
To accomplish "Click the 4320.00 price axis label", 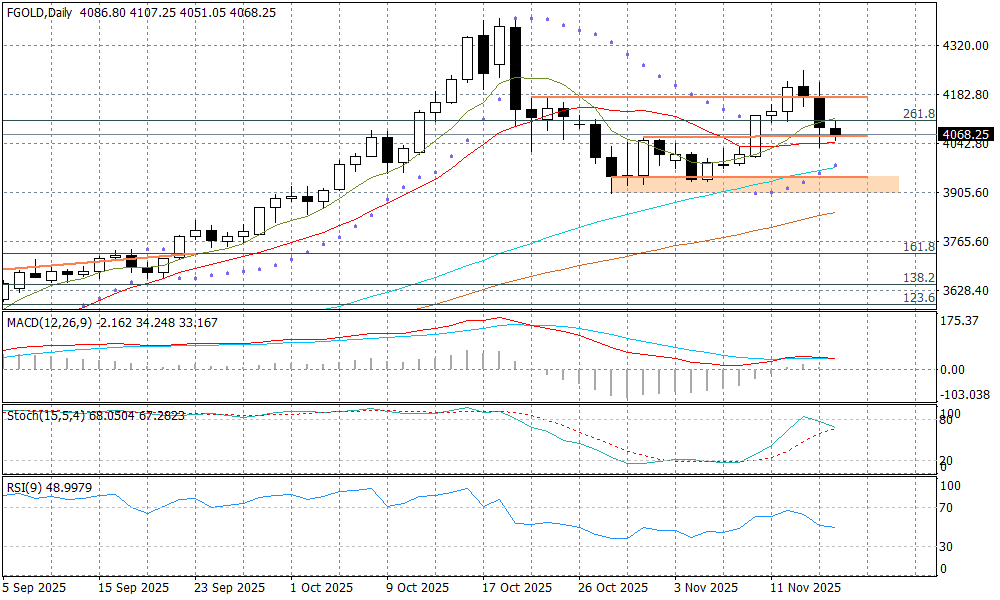I will click(965, 46).
